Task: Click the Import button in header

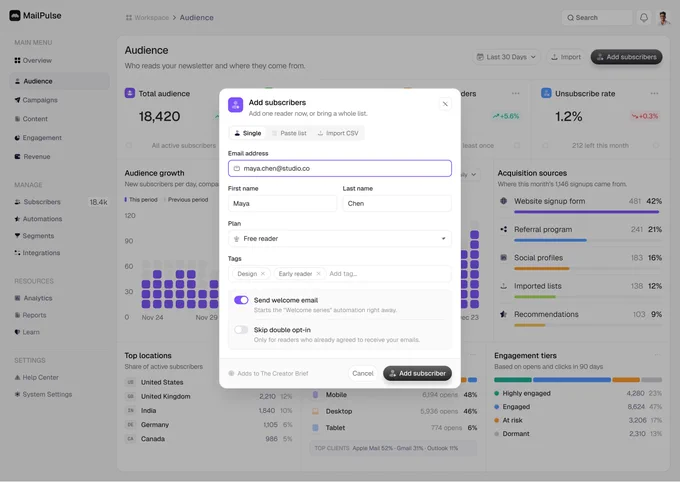Action: click(x=566, y=57)
